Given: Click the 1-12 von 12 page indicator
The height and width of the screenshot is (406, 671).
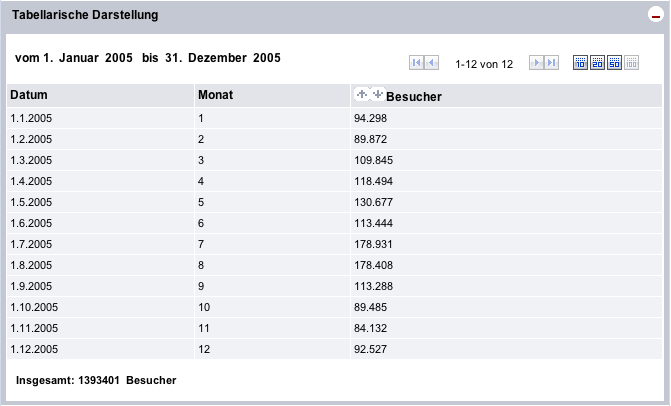Looking at the screenshot, I should pos(484,64).
